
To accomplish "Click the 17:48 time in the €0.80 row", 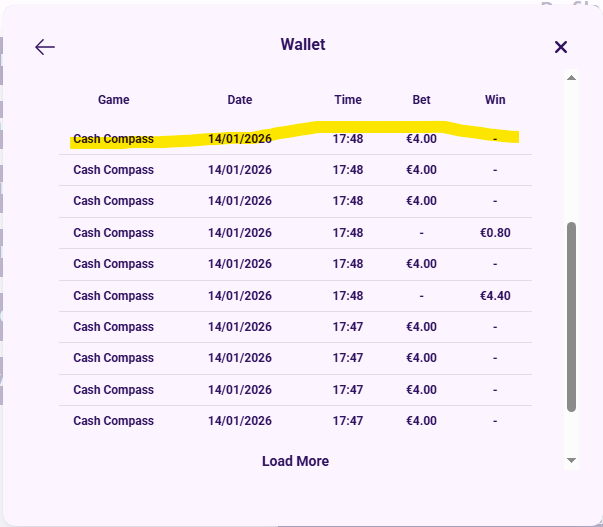I will point(348,233).
